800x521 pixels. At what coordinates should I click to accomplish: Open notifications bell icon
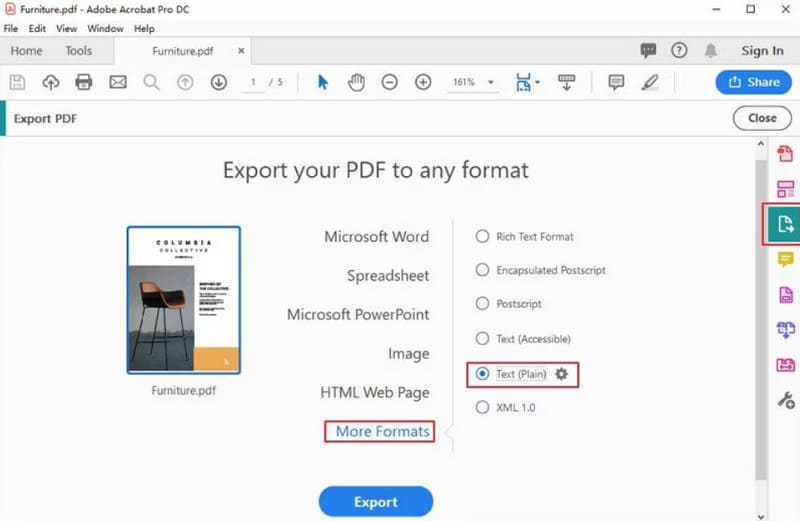[x=711, y=51]
